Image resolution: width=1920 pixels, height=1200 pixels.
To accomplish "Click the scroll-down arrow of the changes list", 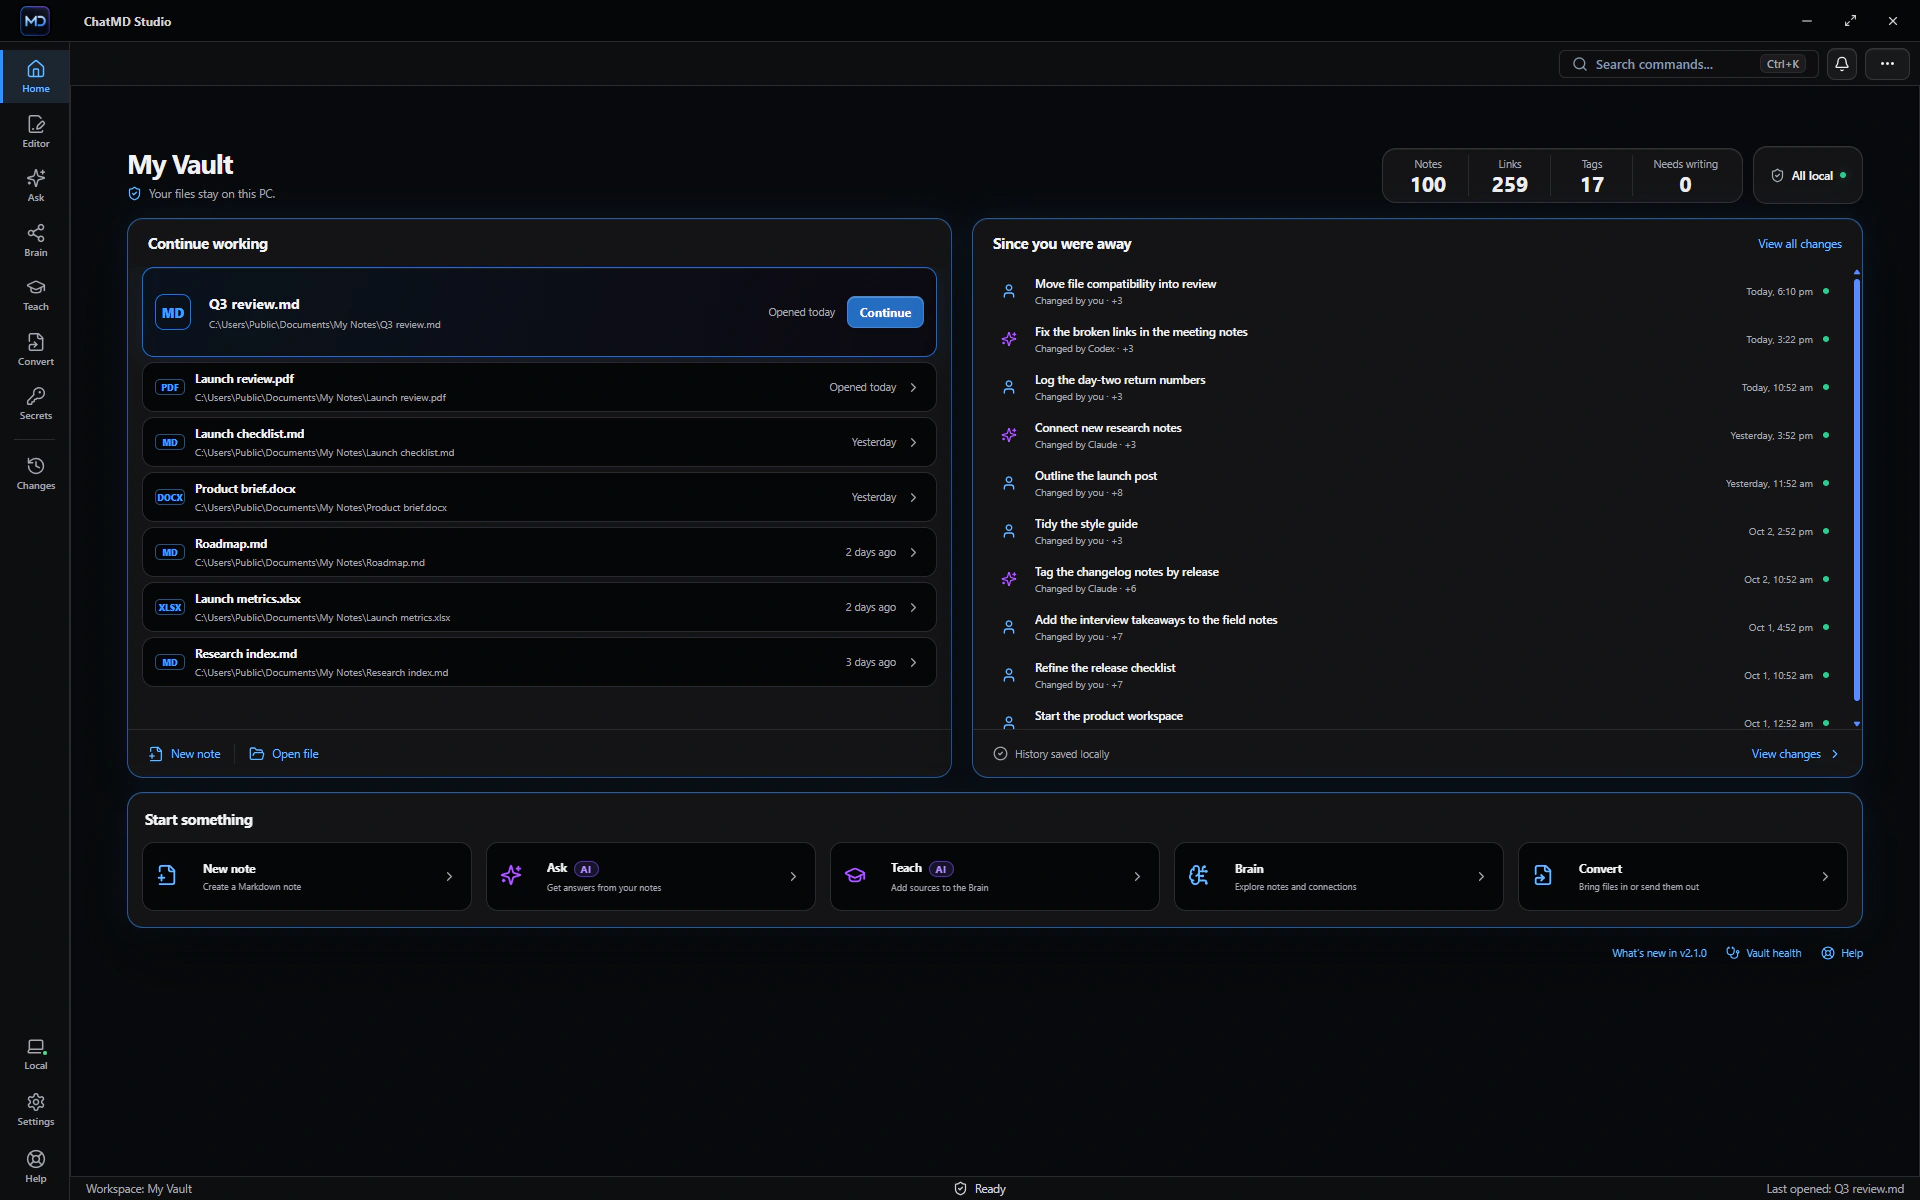I will coord(1857,724).
